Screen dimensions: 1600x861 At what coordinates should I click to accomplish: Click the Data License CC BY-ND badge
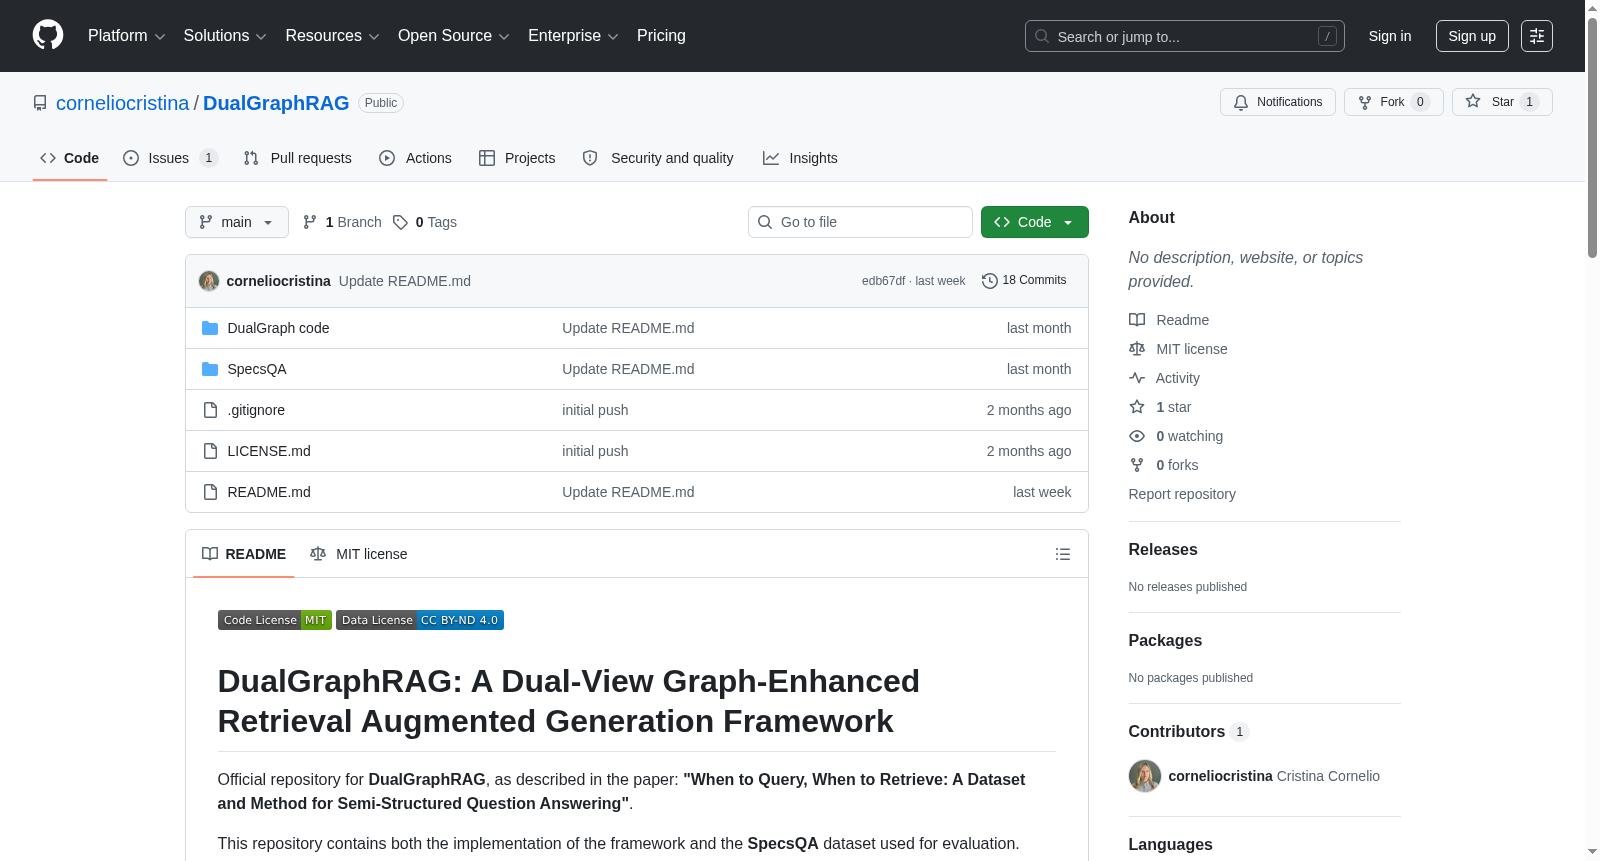pos(420,620)
